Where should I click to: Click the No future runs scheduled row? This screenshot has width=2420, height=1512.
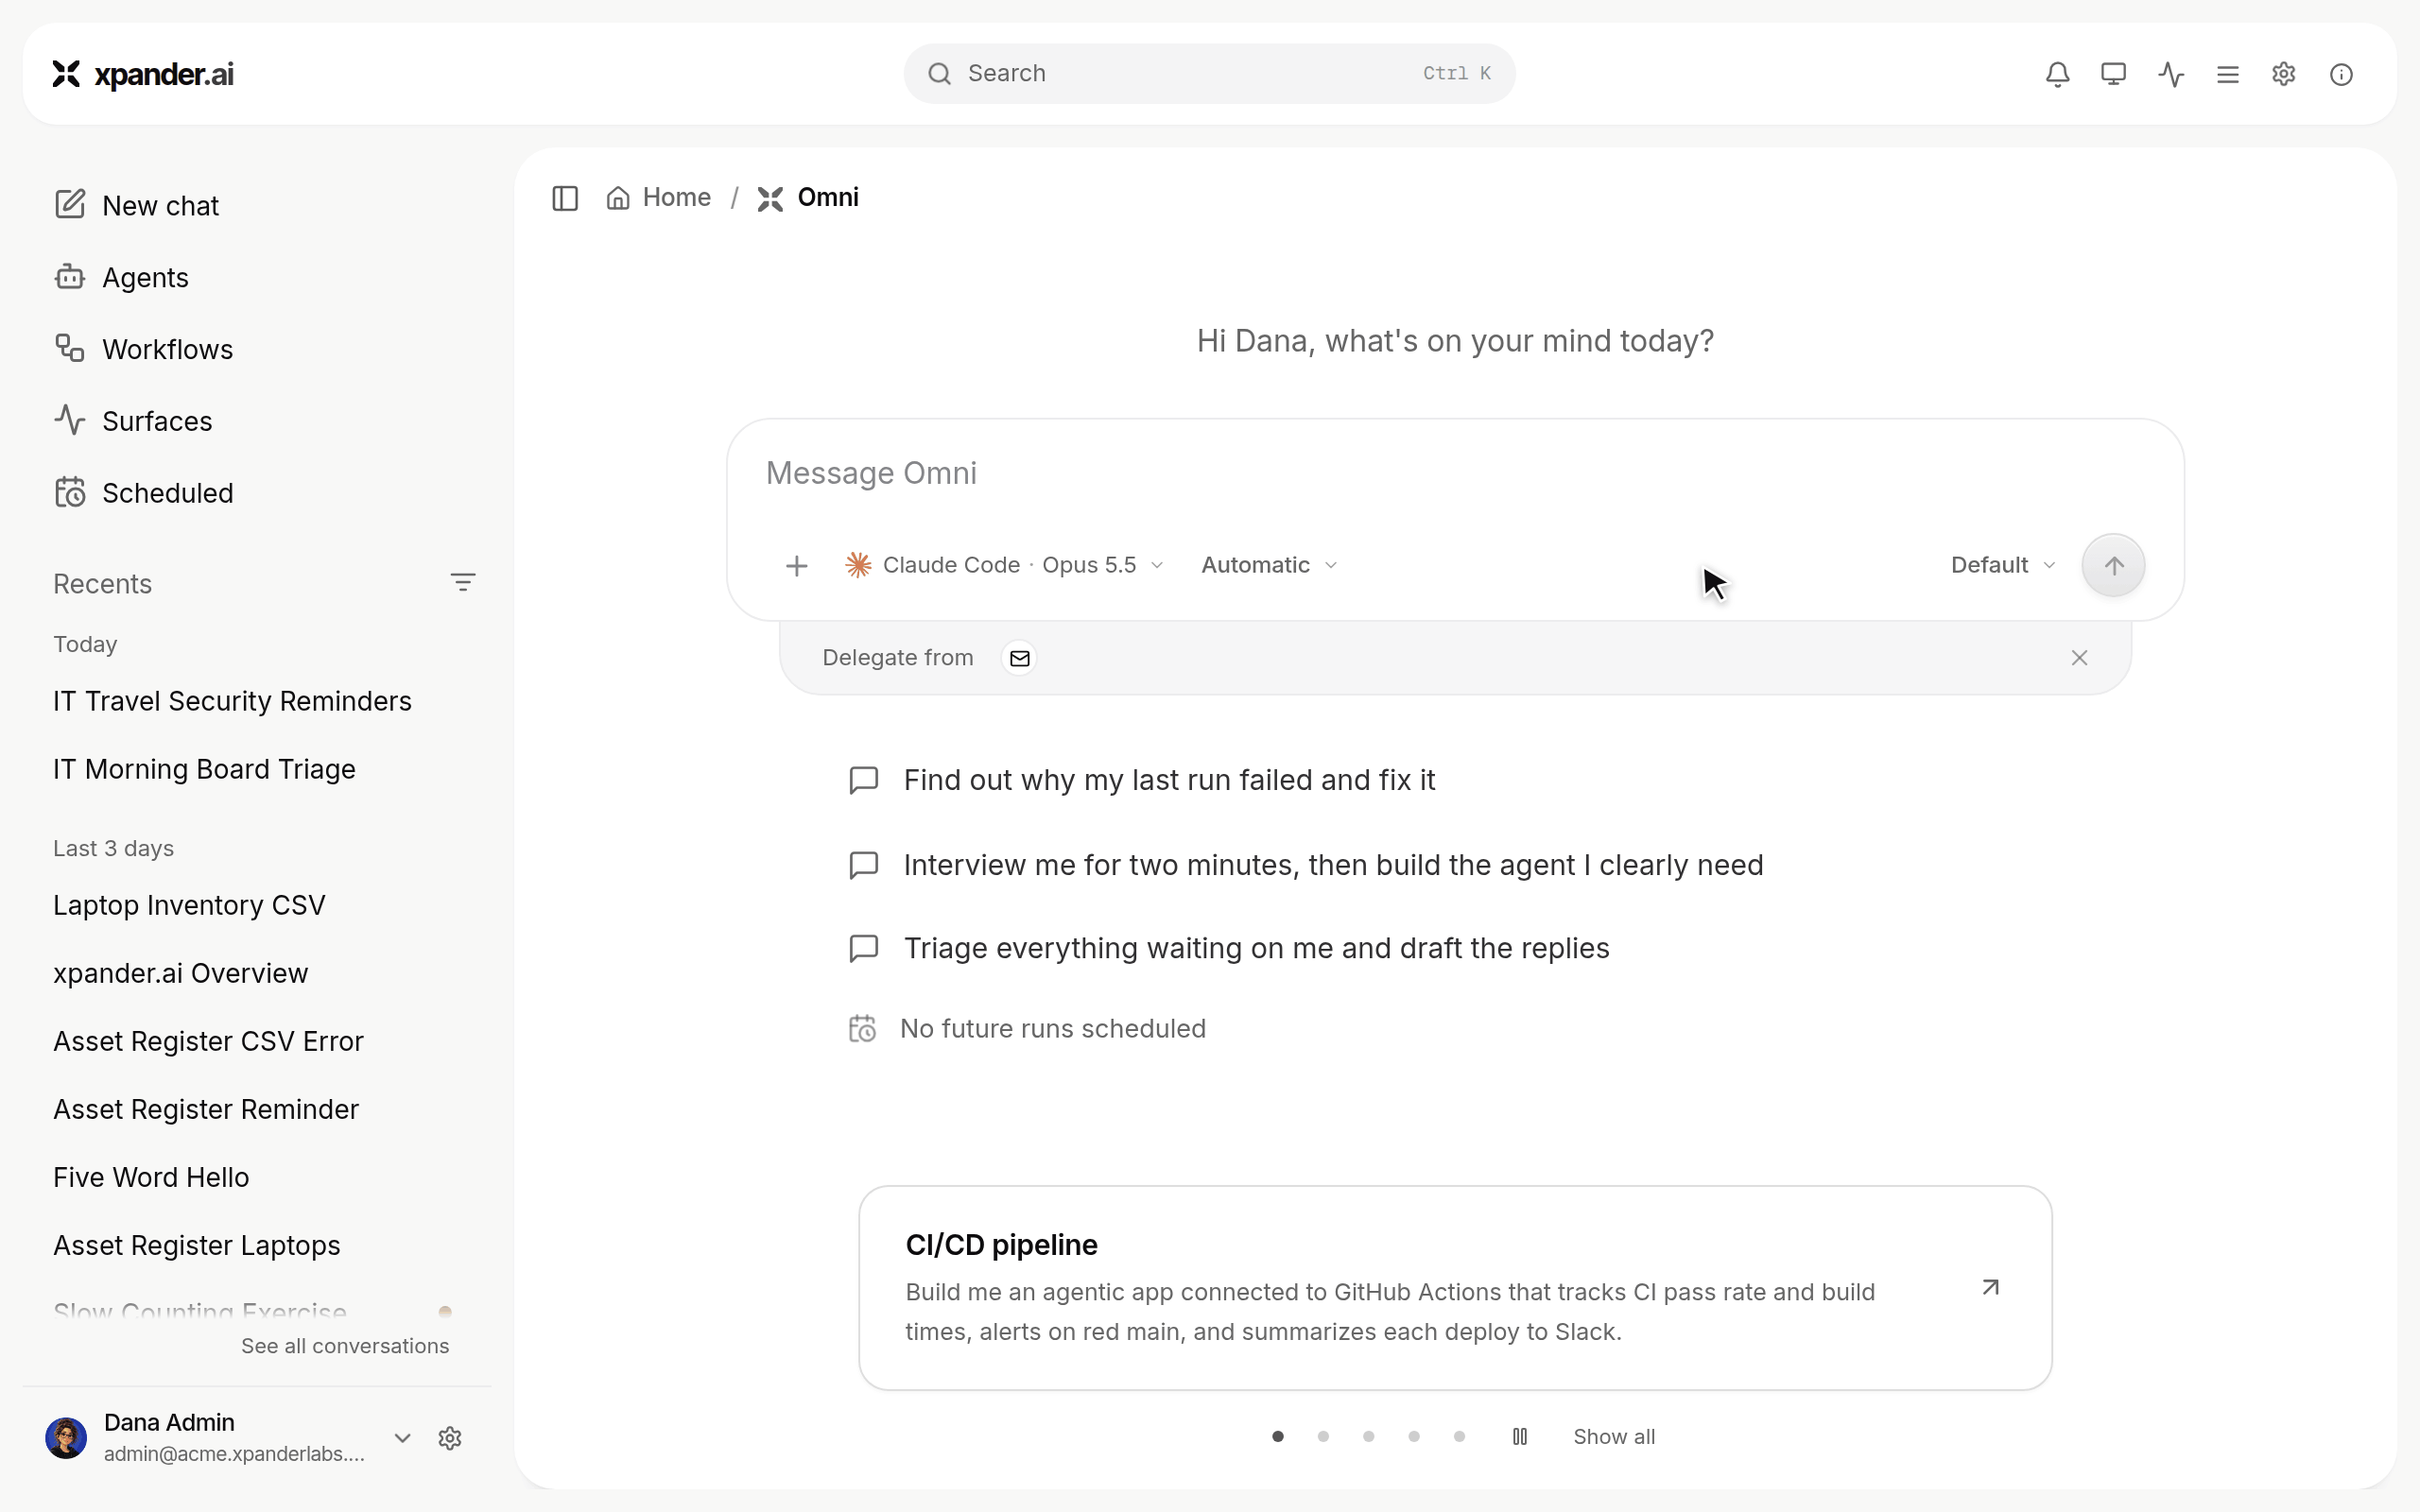coord(1027,1029)
